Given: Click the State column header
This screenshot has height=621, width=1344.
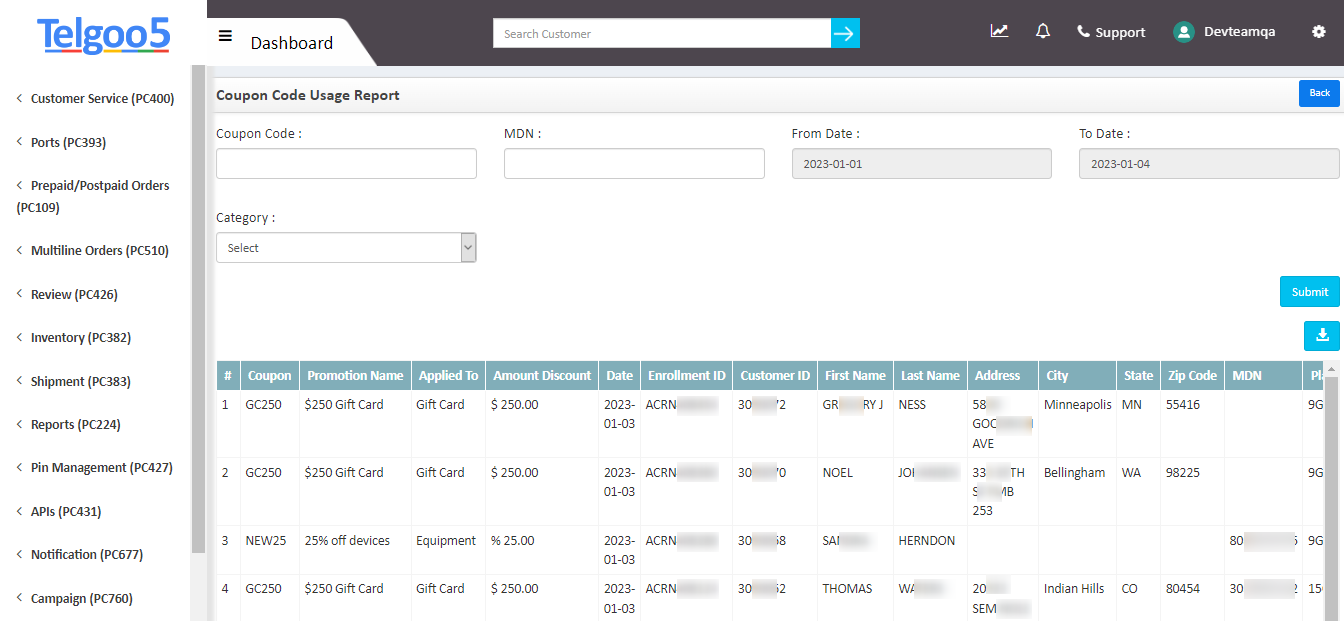Looking at the screenshot, I should (x=1139, y=376).
